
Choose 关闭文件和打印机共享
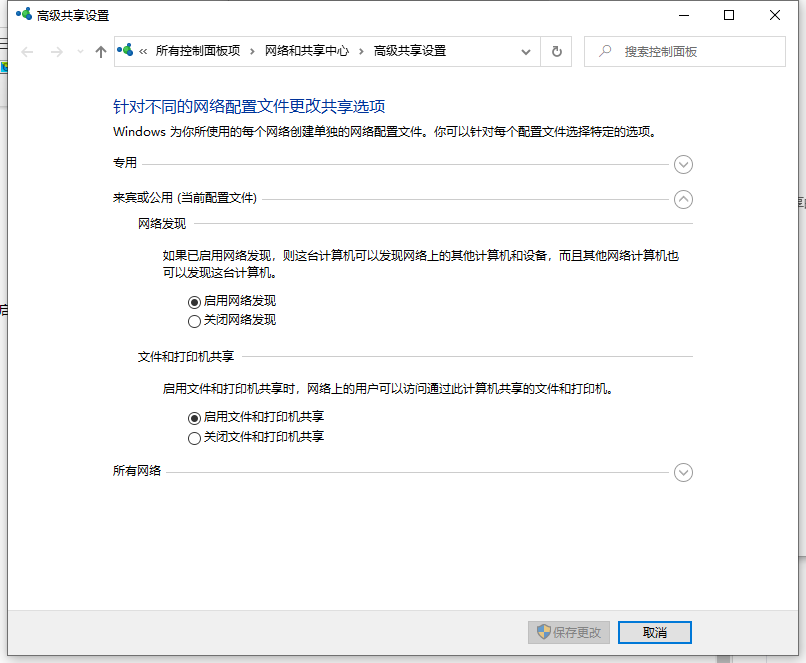[x=194, y=438]
